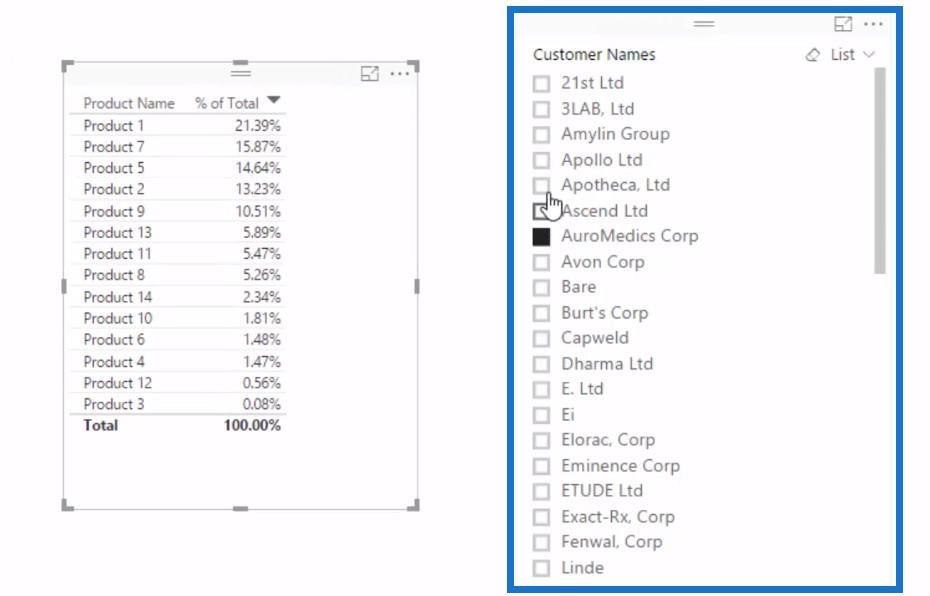
Task: Check the Bare checkbox
Action: pos(541,288)
